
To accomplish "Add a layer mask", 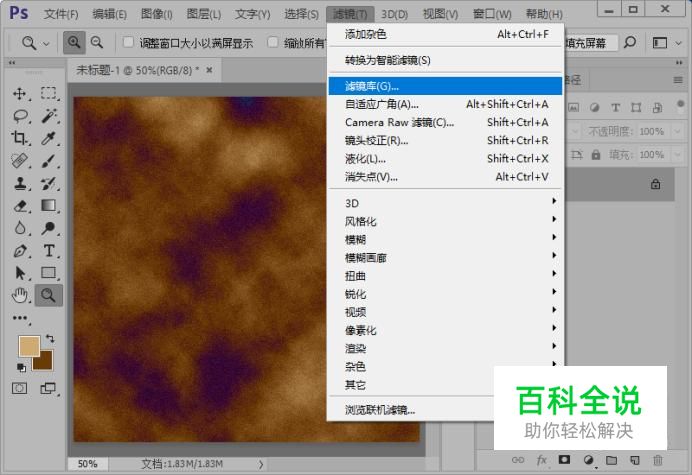I will click(564, 460).
